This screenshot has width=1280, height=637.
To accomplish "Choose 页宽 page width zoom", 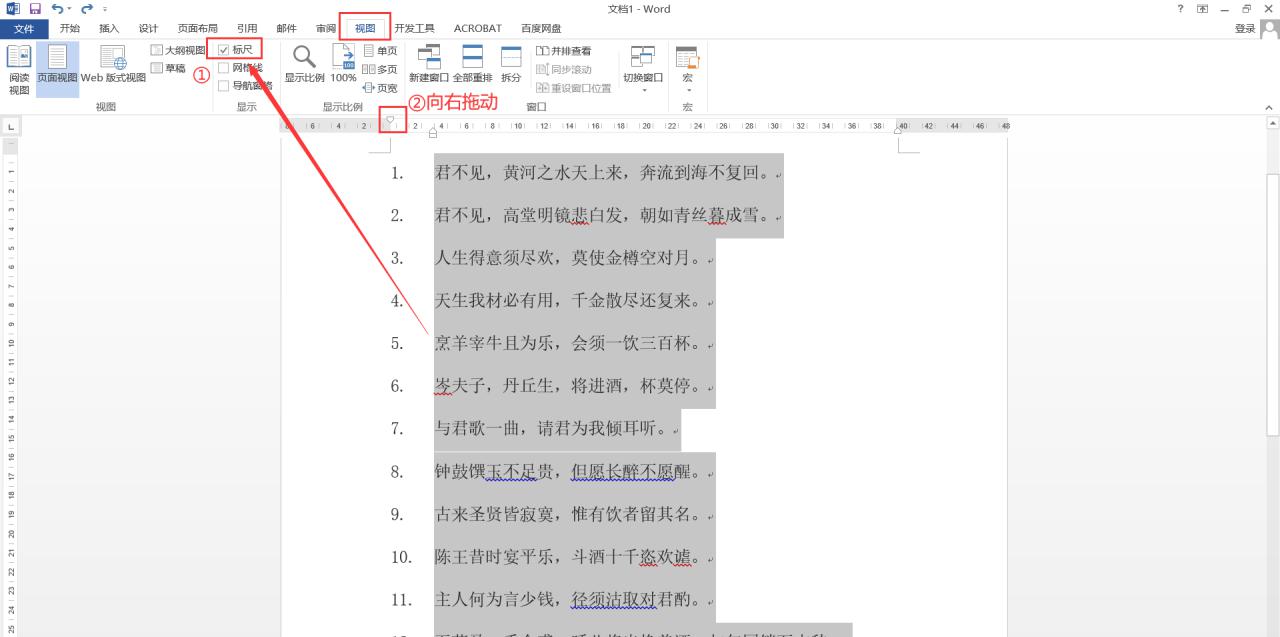I will click(x=379, y=87).
